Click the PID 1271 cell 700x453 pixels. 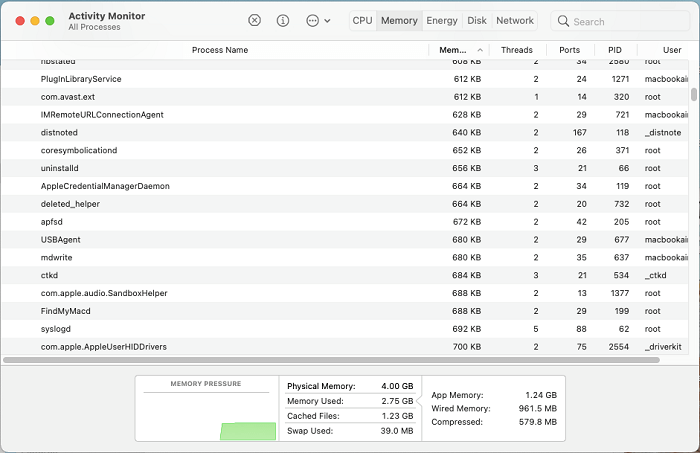coord(620,79)
